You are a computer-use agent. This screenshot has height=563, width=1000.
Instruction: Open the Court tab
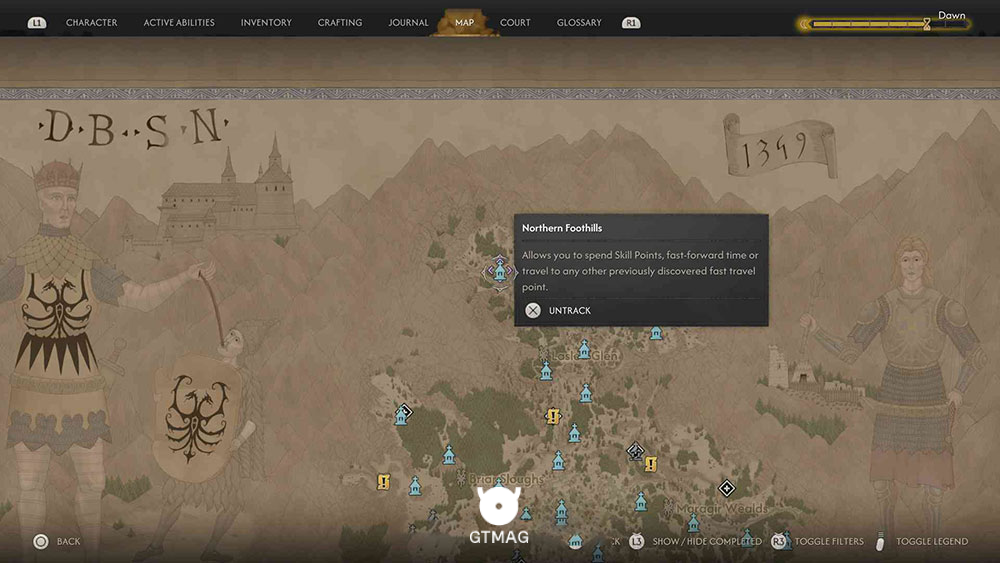(x=515, y=22)
